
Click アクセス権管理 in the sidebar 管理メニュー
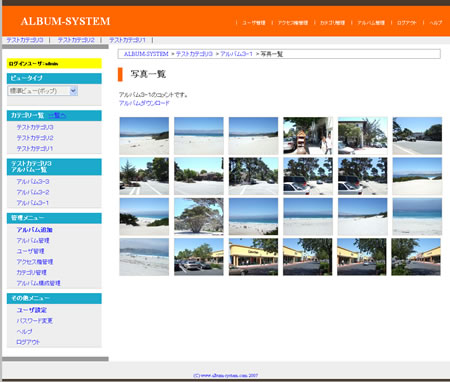[x=35, y=262]
